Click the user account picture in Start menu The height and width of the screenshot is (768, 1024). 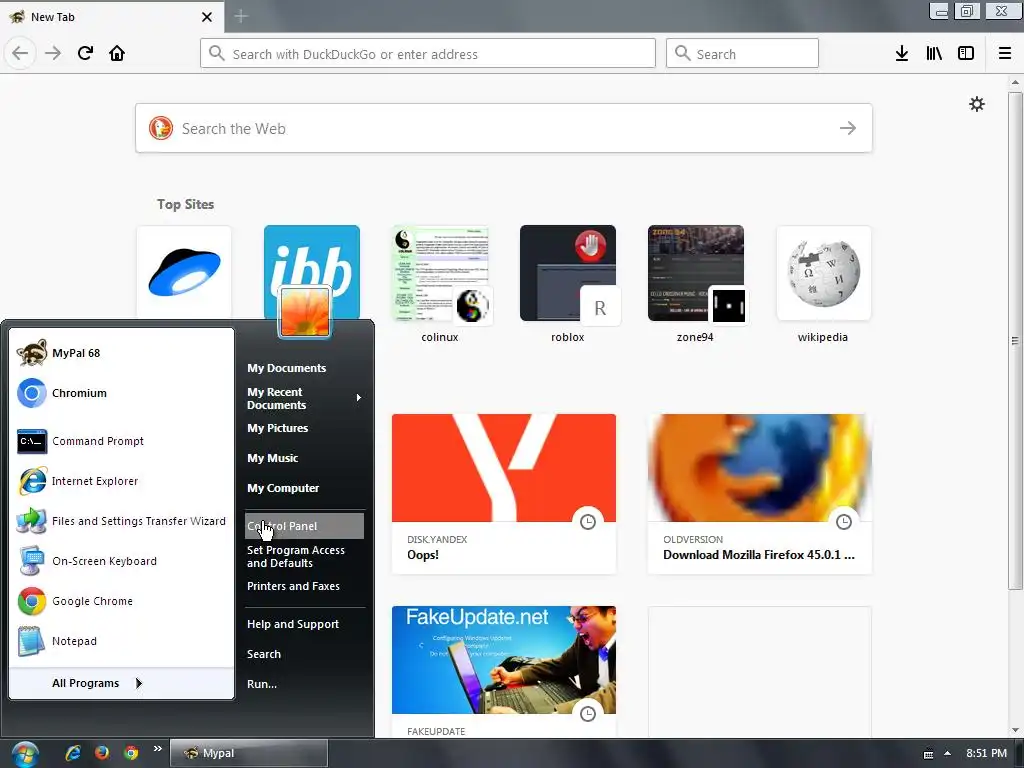[x=304, y=312]
